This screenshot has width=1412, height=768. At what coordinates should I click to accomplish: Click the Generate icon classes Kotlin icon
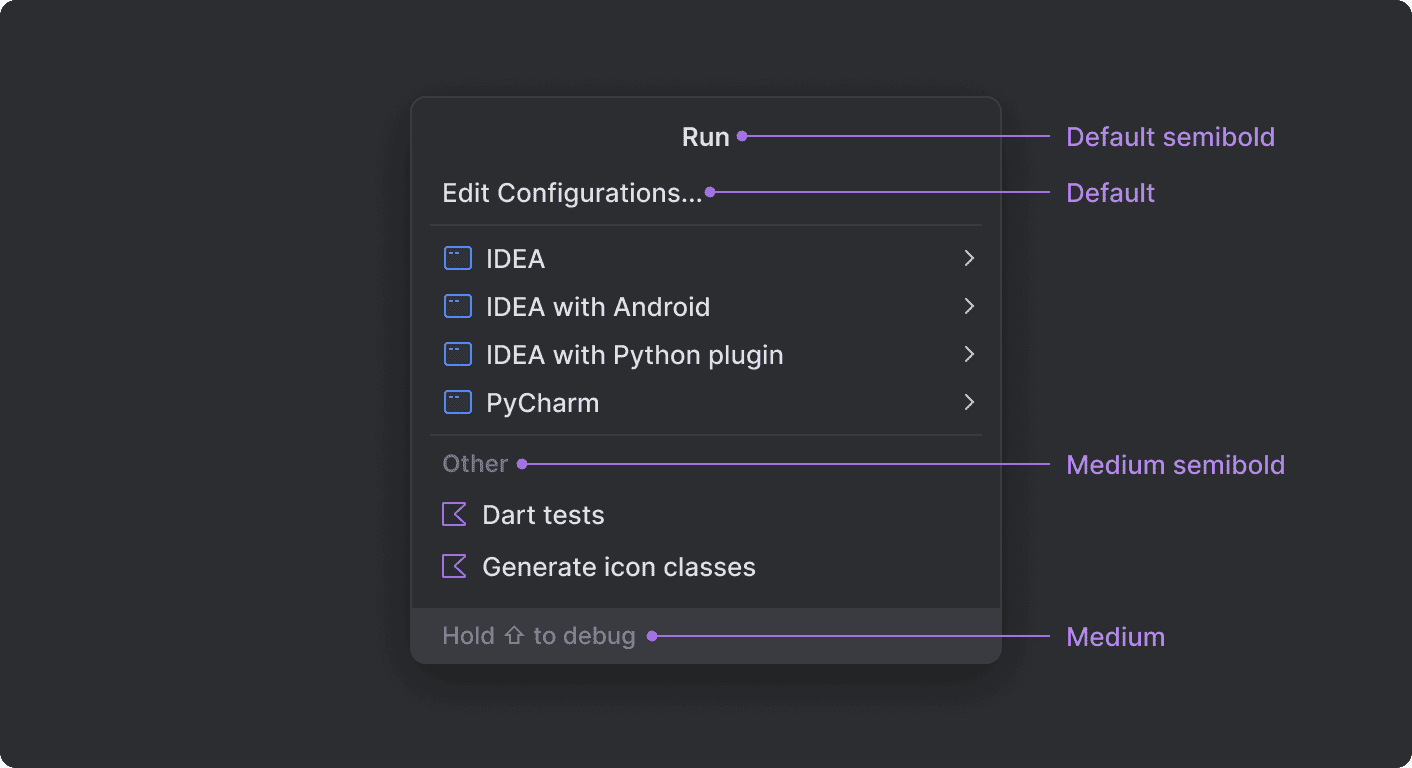(x=454, y=567)
